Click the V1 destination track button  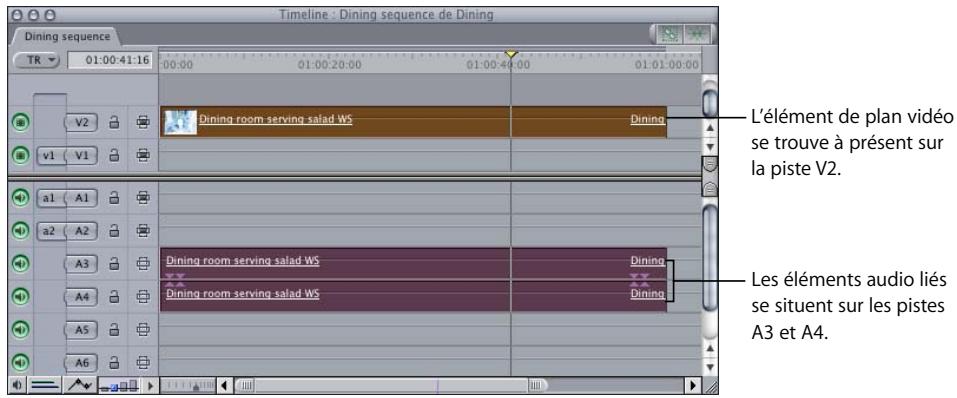[x=81, y=155]
